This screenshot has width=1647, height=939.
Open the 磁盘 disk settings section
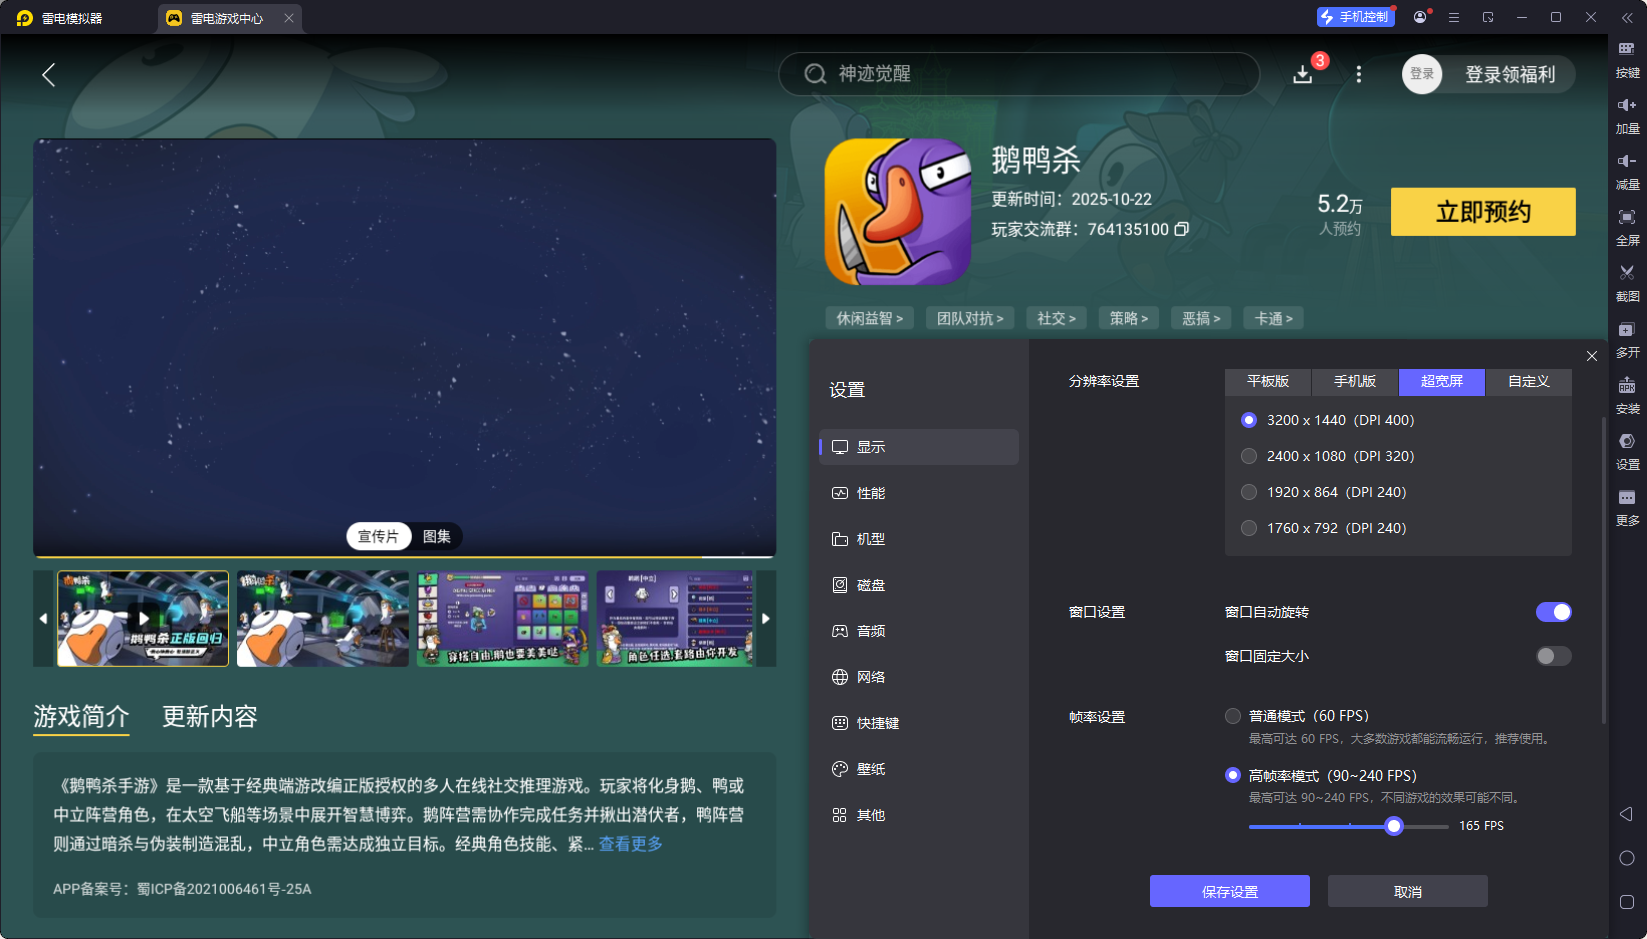pyautogui.click(x=870, y=584)
